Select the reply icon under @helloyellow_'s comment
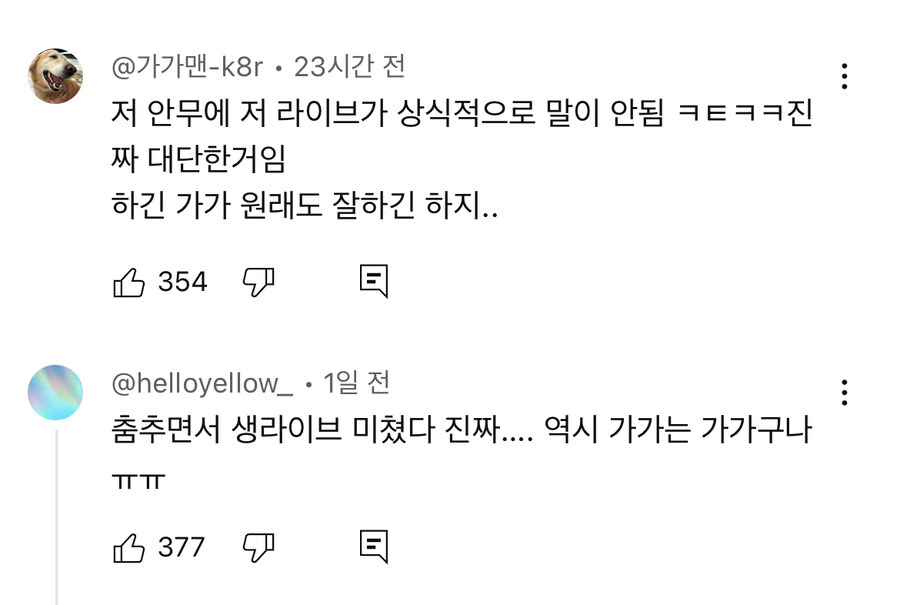This screenshot has width=900, height=605. pyautogui.click(x=375, y=548)
